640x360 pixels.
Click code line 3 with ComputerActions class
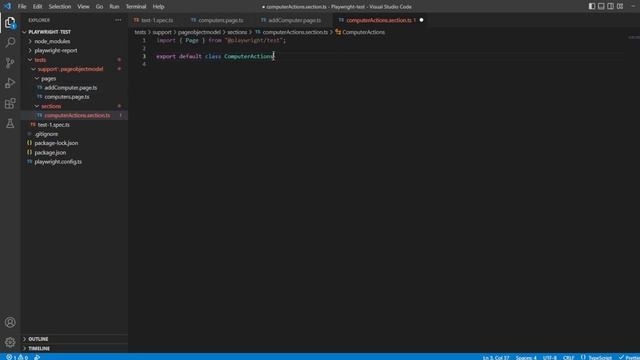pos(215,56)
